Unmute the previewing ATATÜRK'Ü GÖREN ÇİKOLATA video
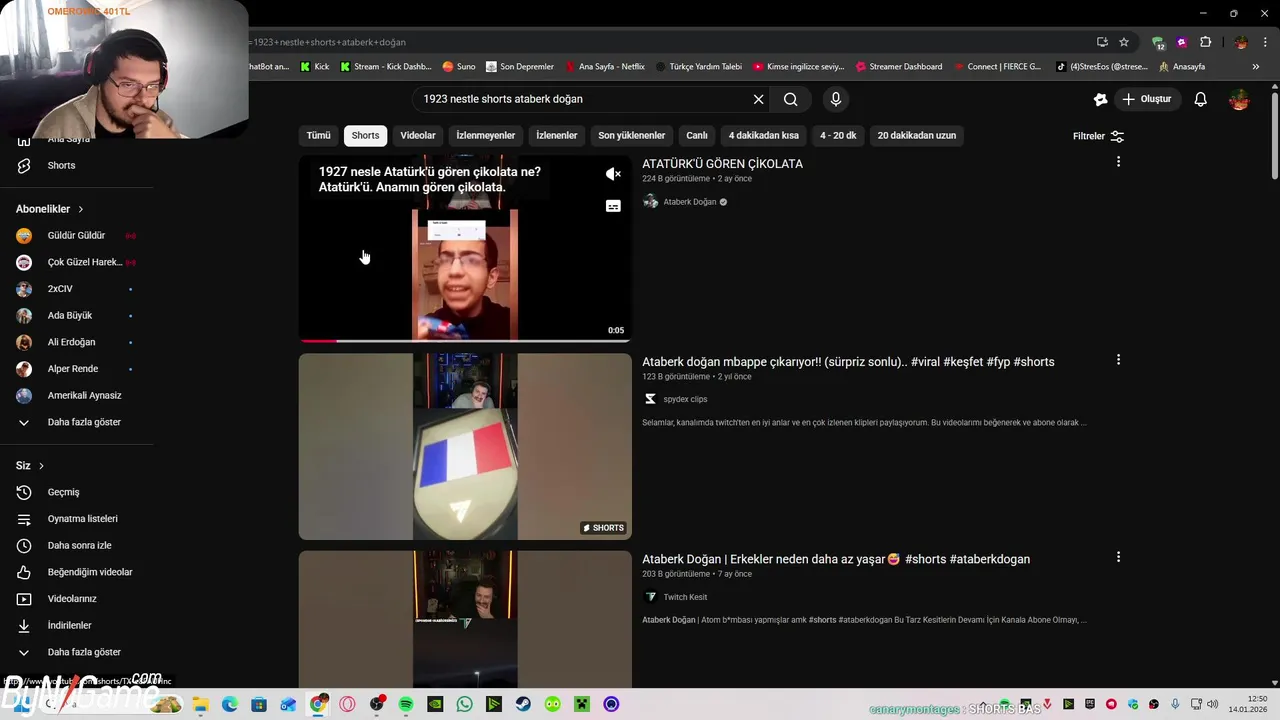The height and width of the screenshot is (720, 1280). (613, 174)
